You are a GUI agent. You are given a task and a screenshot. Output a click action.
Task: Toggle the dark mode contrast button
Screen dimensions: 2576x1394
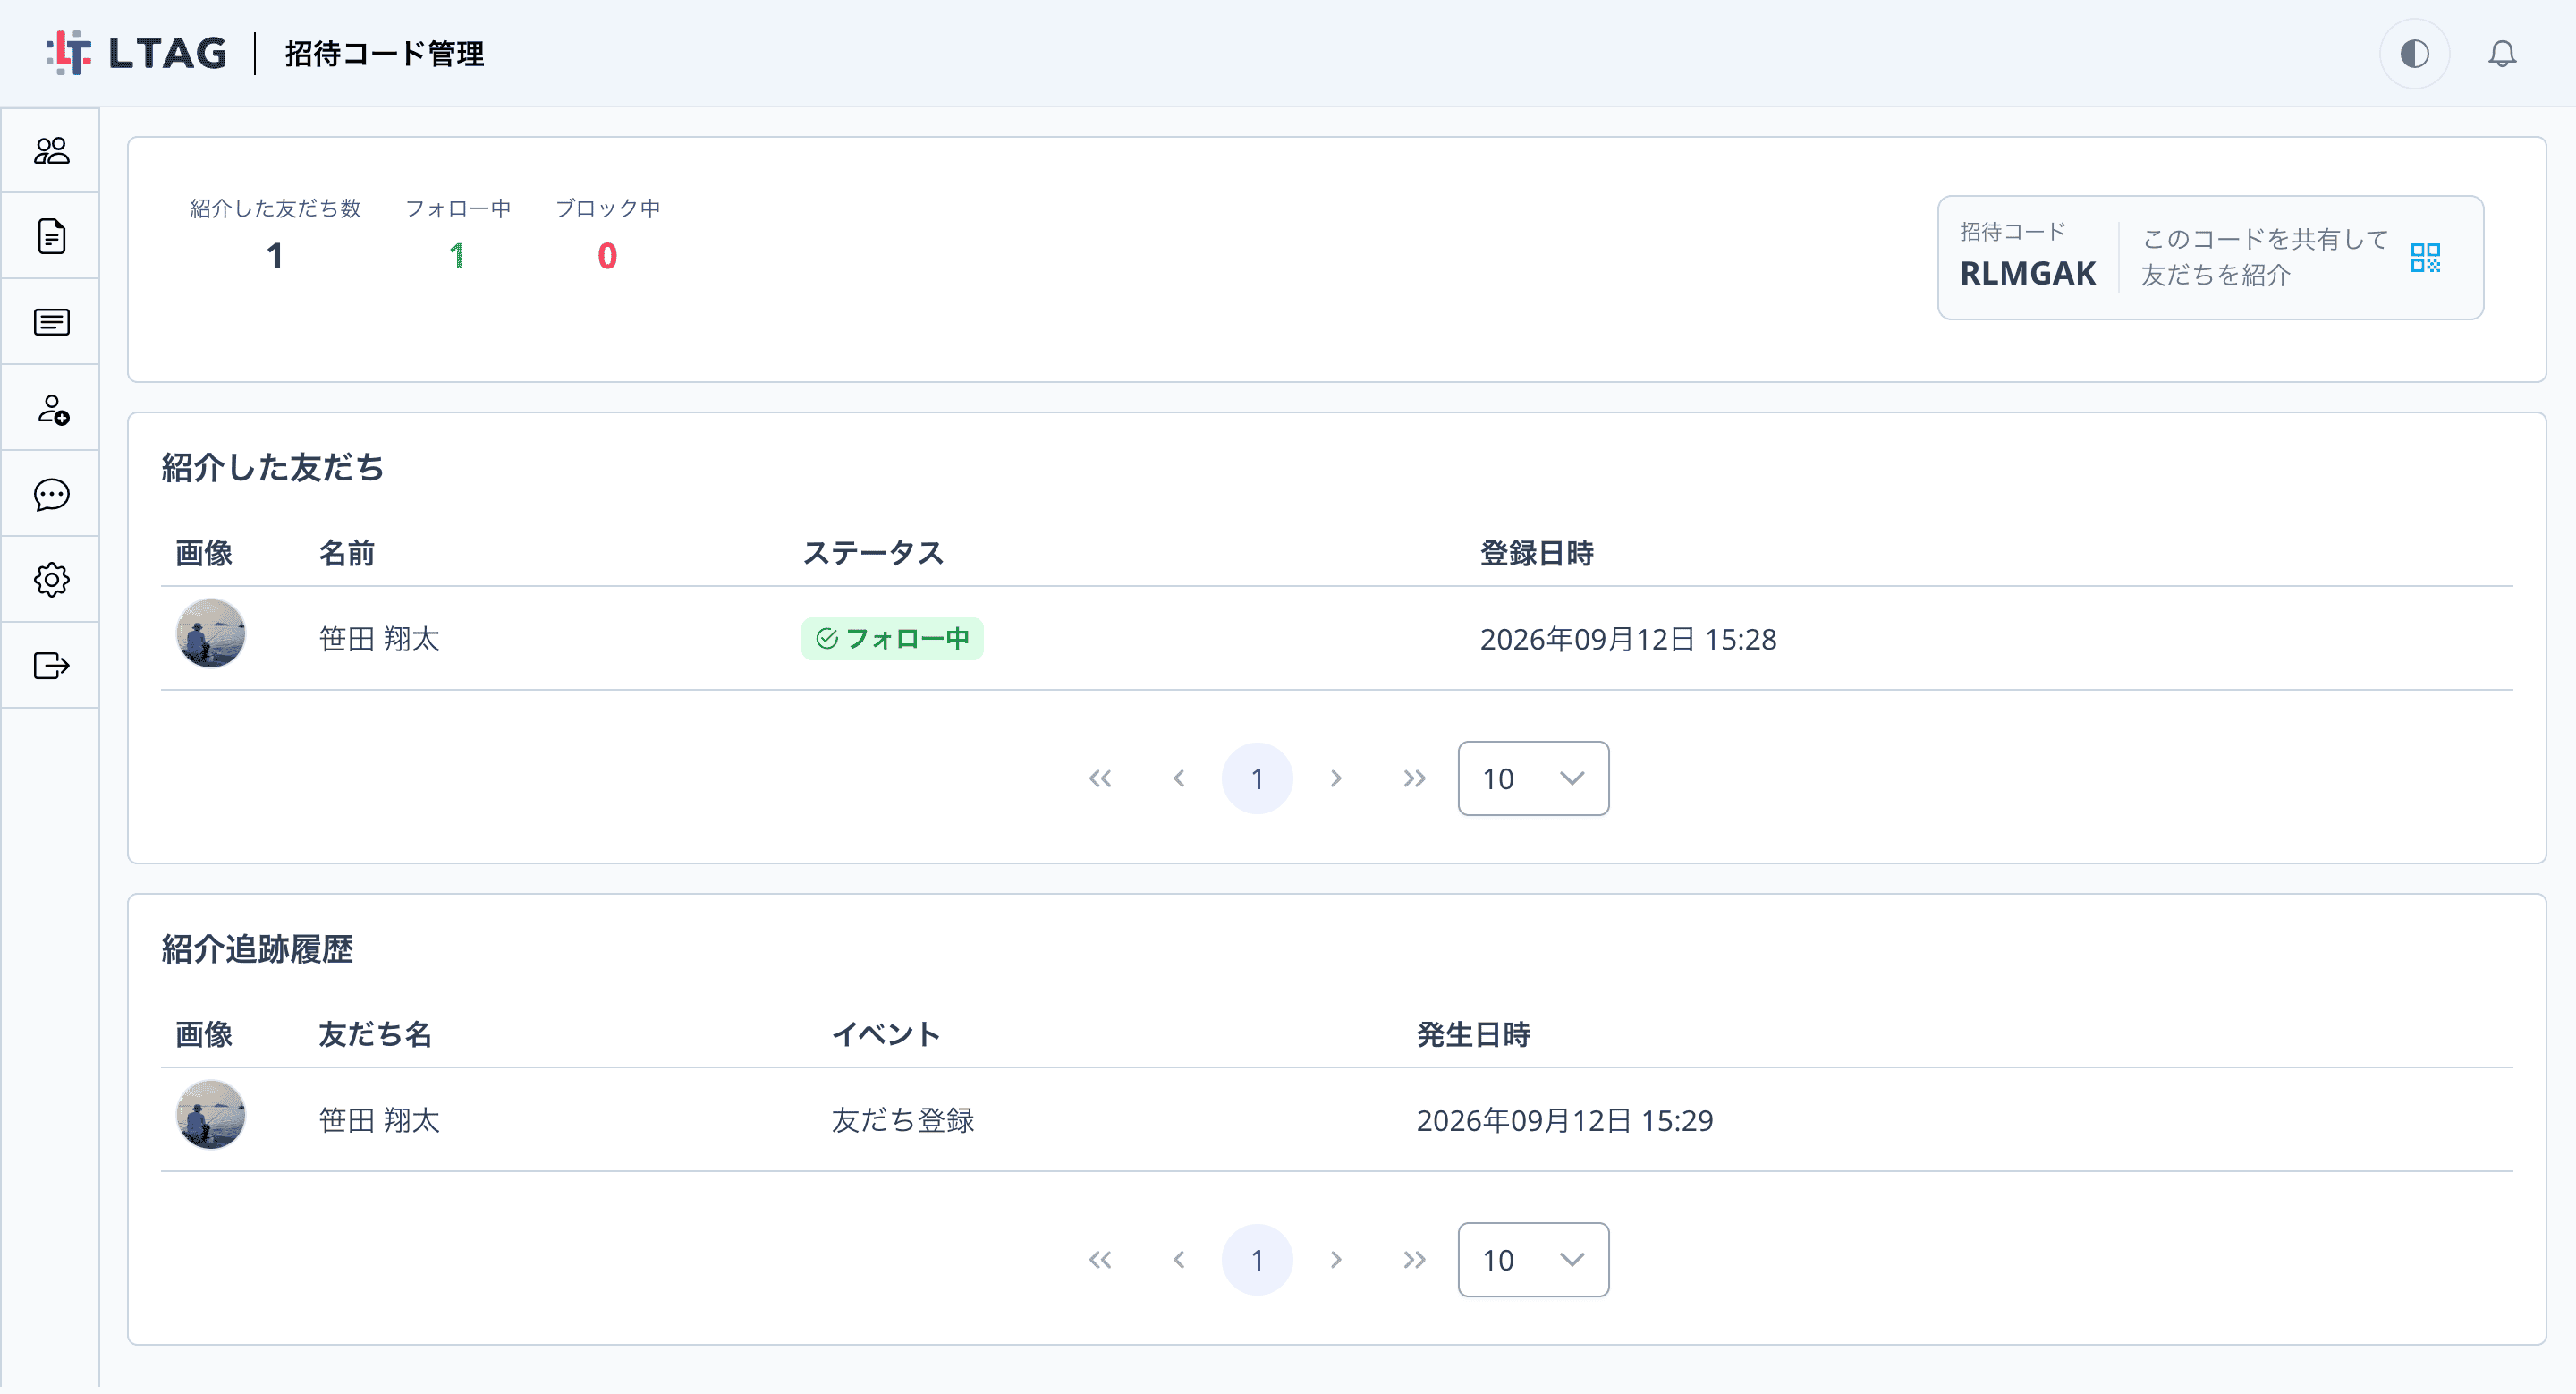pyautogui.click(x=2414, y=53)
